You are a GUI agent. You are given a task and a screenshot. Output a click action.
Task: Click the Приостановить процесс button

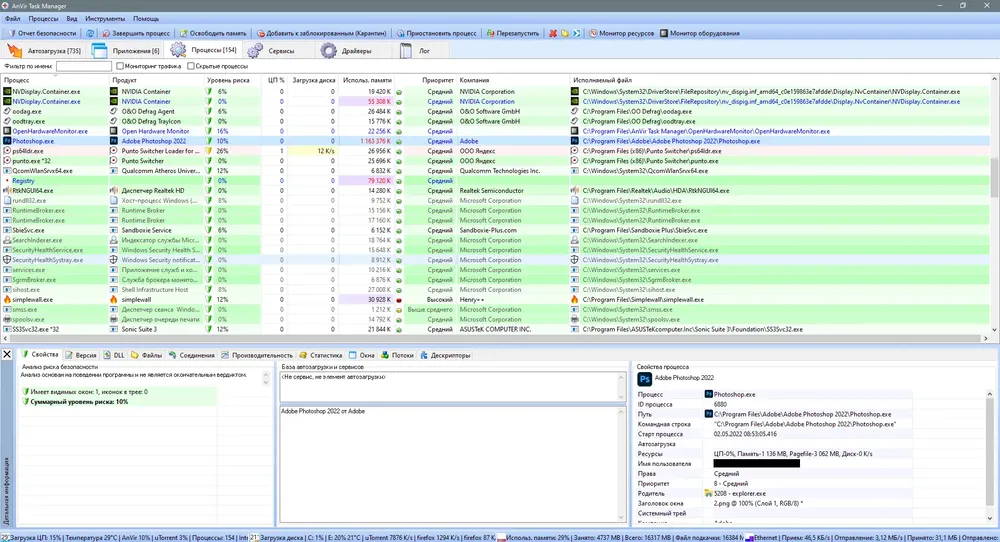click(x=436, y=33)
